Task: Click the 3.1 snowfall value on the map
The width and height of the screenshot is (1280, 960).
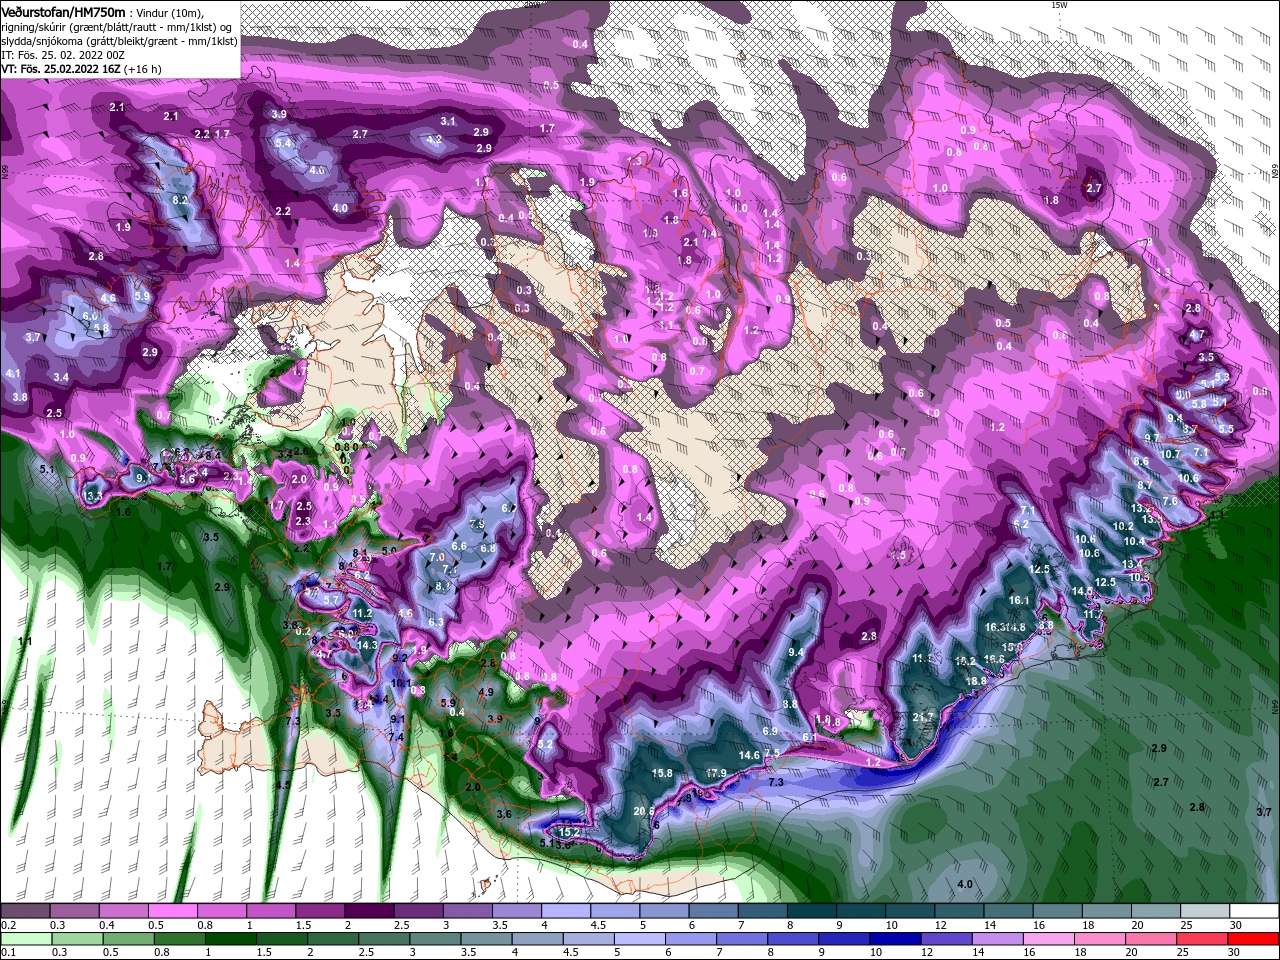Action: (448, 121)
